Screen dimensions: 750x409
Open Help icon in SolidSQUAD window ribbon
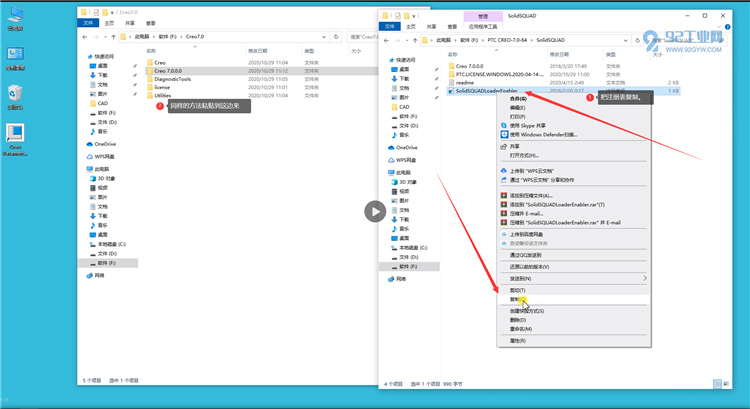tap(728, 27)
